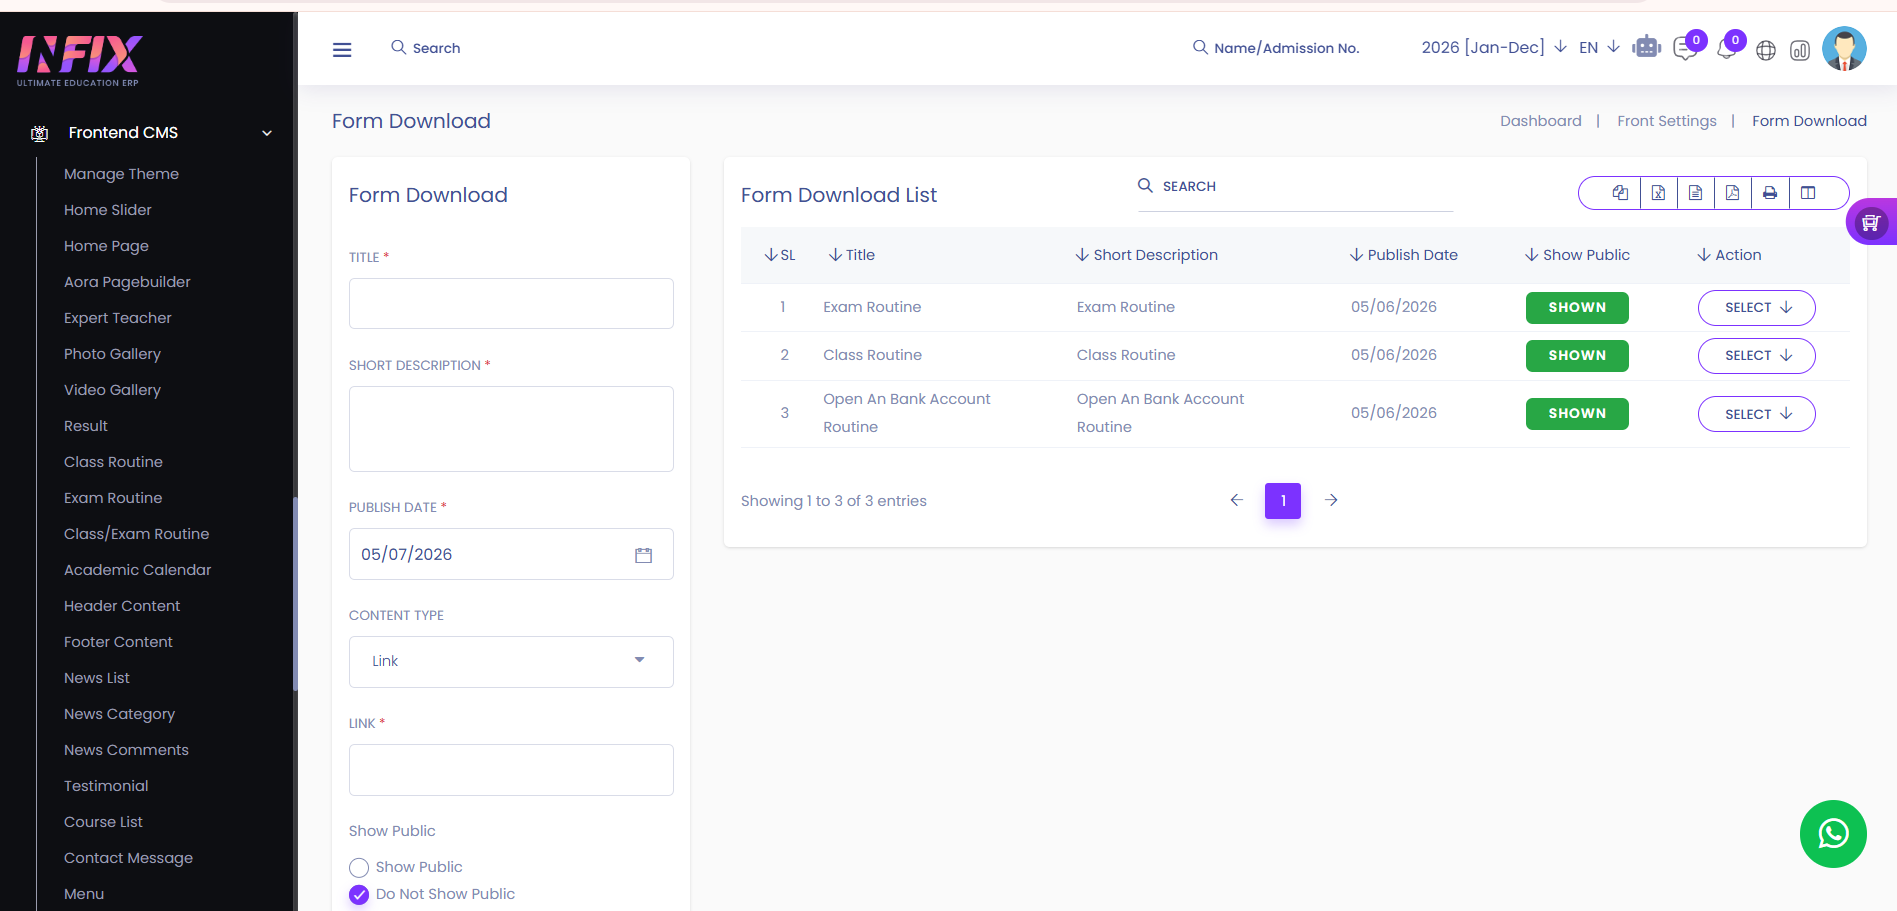Viewport: 1897px width, 911px height.
Task: Open the EN language dropdown
Action: [1599, 47]
